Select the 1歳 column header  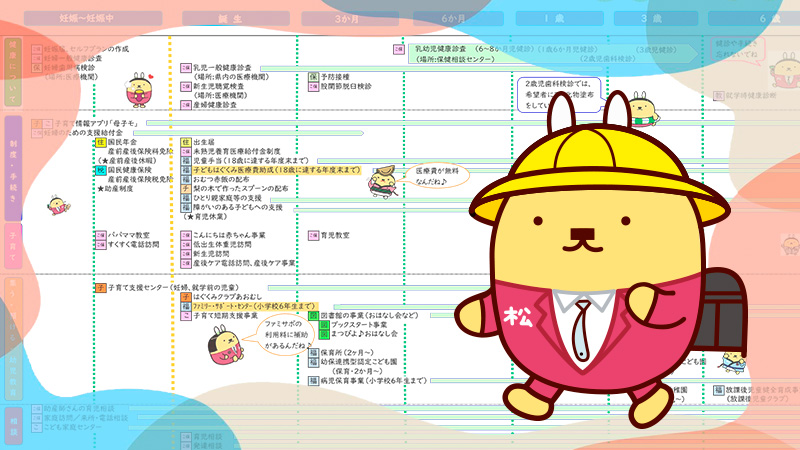click(x=560, y=18)
